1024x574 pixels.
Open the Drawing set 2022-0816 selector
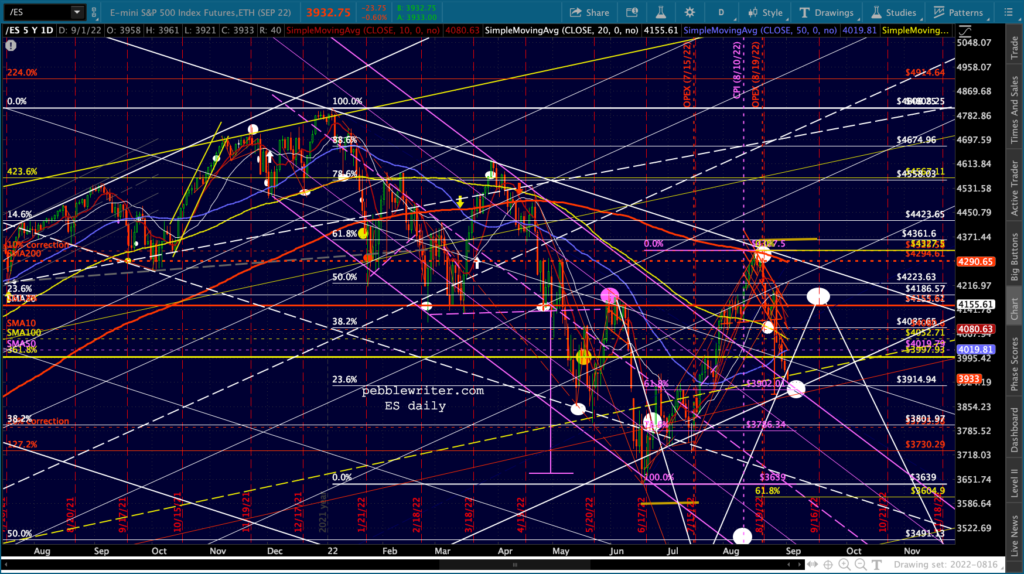[946, 565]
